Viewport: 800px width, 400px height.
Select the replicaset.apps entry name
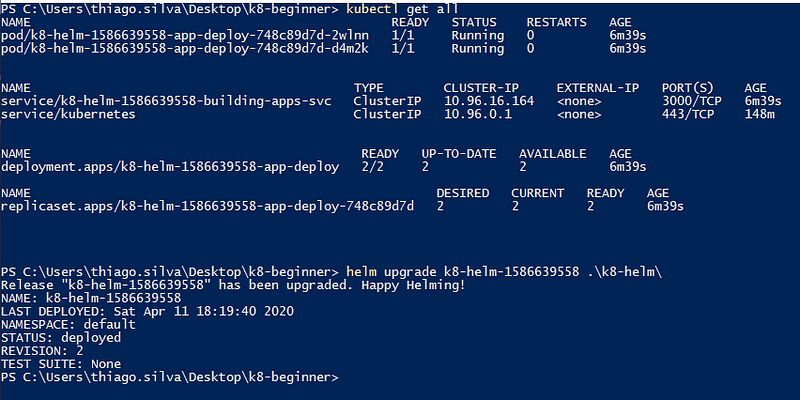207,206
